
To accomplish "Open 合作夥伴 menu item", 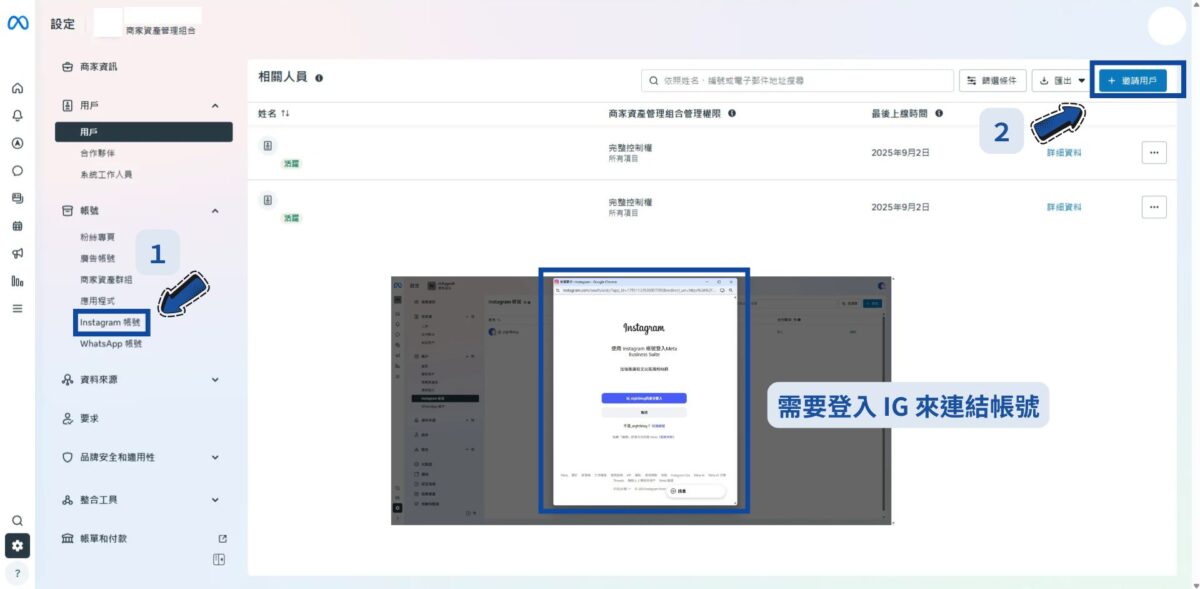I will coord(98,153).
